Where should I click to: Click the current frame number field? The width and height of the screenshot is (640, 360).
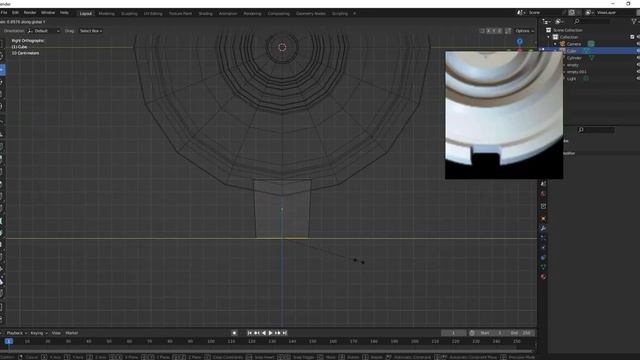click(x=453, y=333)
